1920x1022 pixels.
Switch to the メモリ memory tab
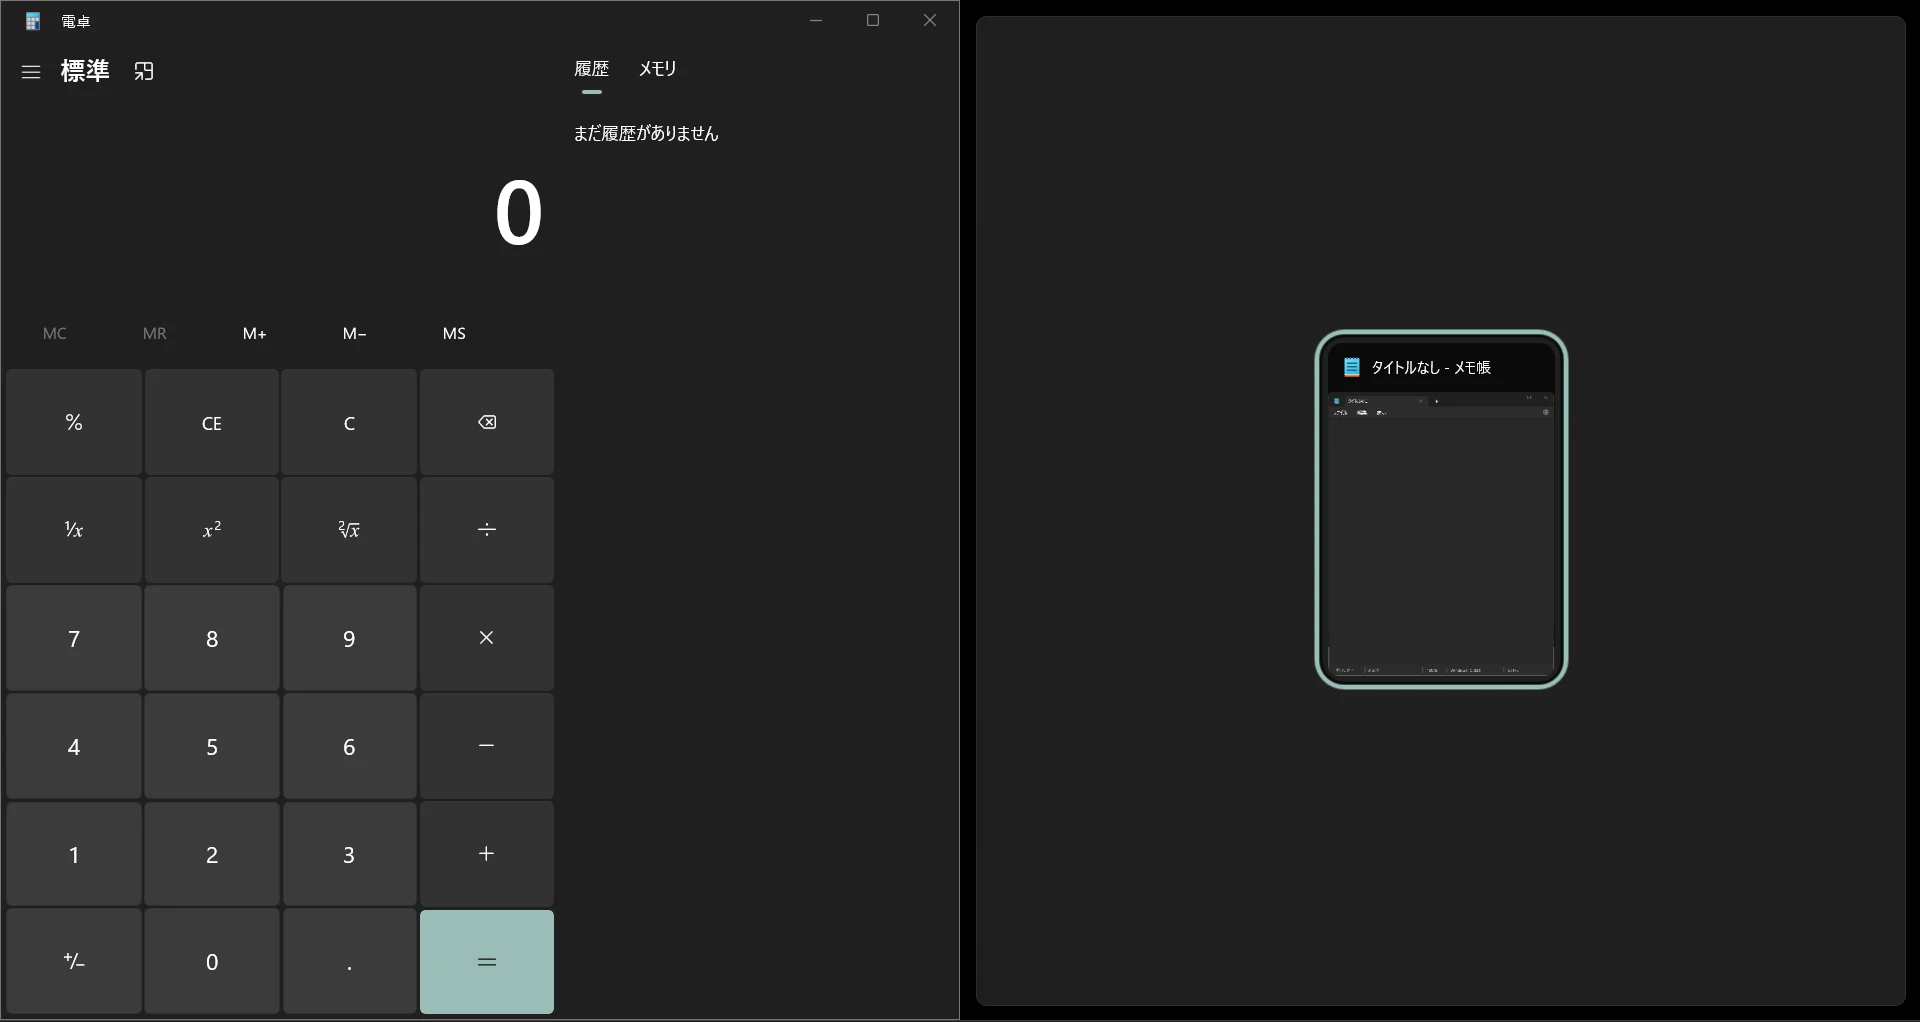(658, 69)
